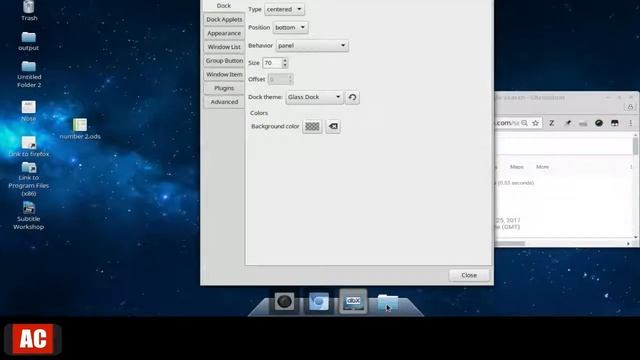Click the Chromium horizontal scrollbar thumb
This screenshot has height=360, width=640.
510,243
